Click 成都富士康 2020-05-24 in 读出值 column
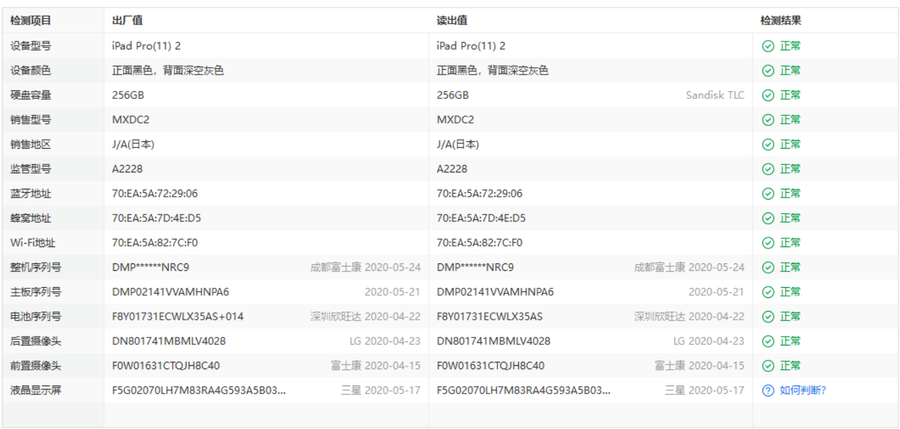Image resolution: width=900 pixels, height=429 pixels. coord(689,268)
